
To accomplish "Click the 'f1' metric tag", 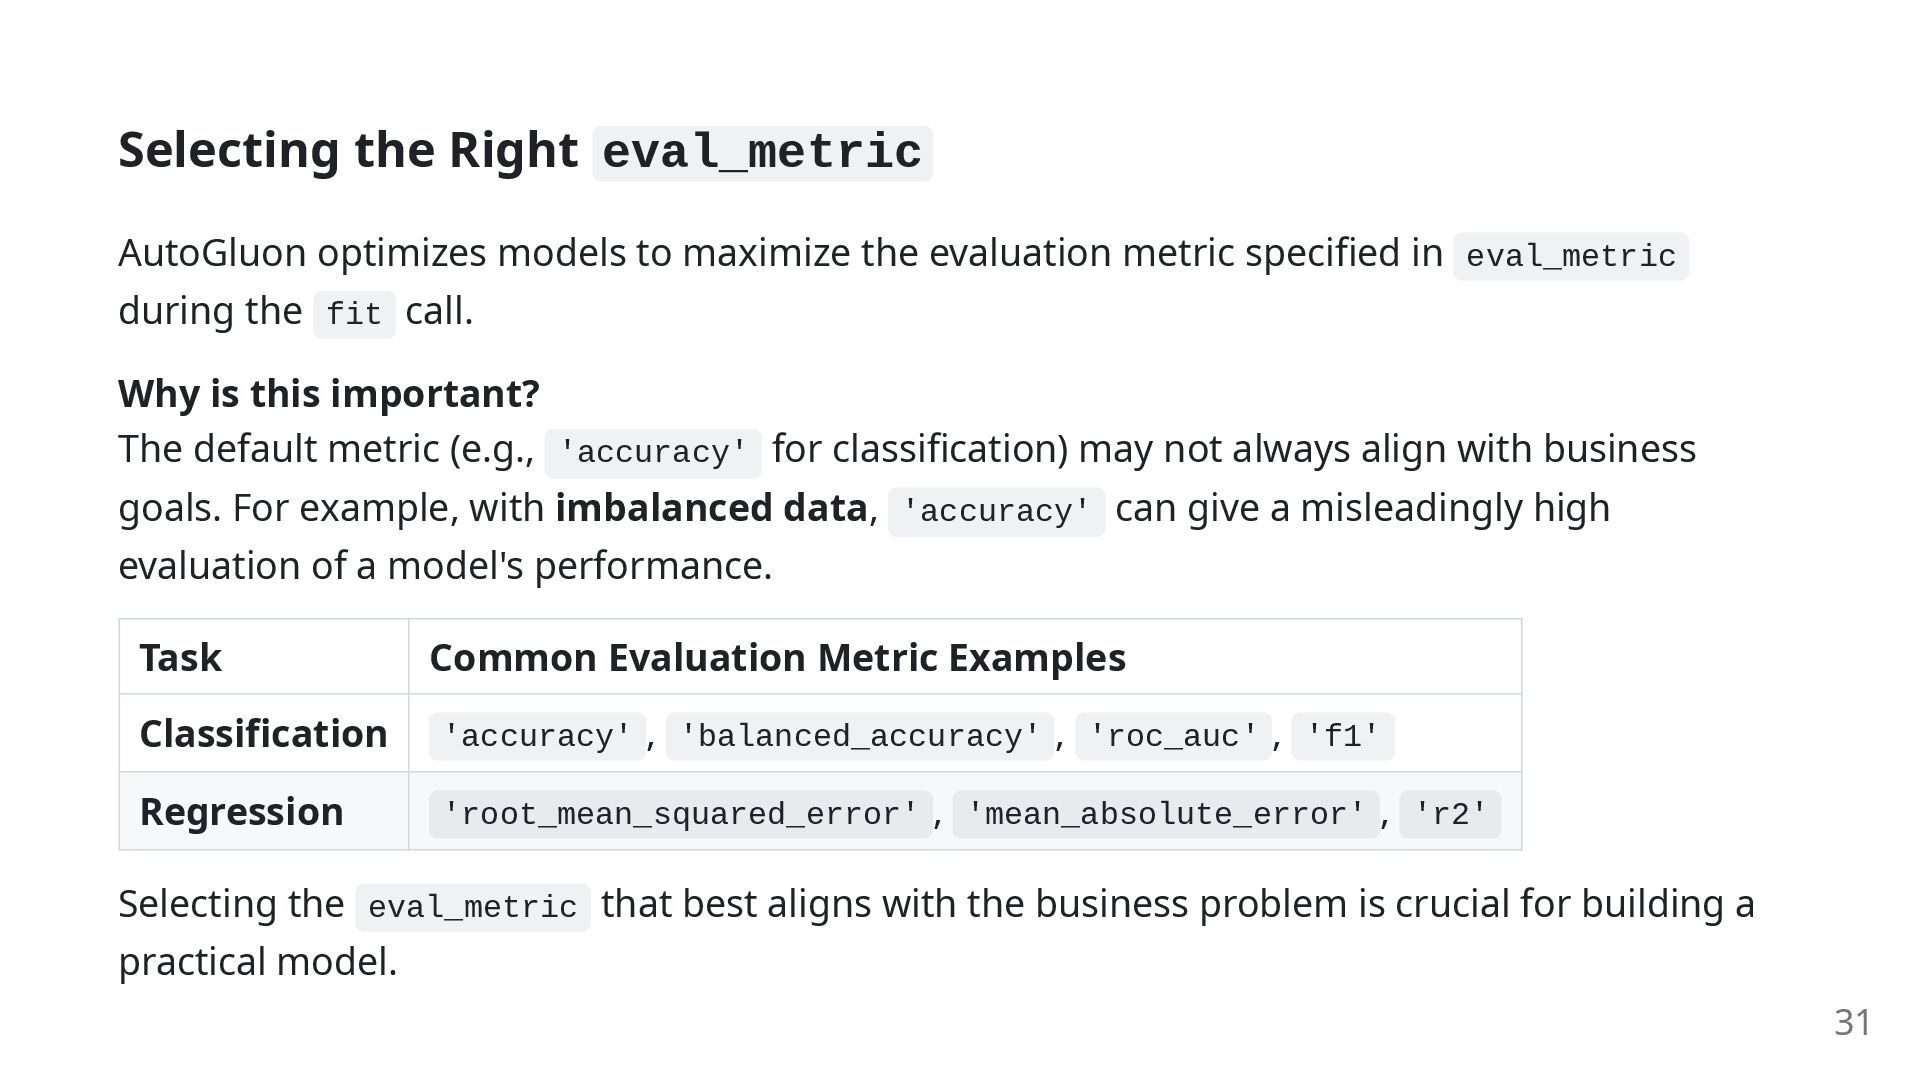I will coord(1343,737).
